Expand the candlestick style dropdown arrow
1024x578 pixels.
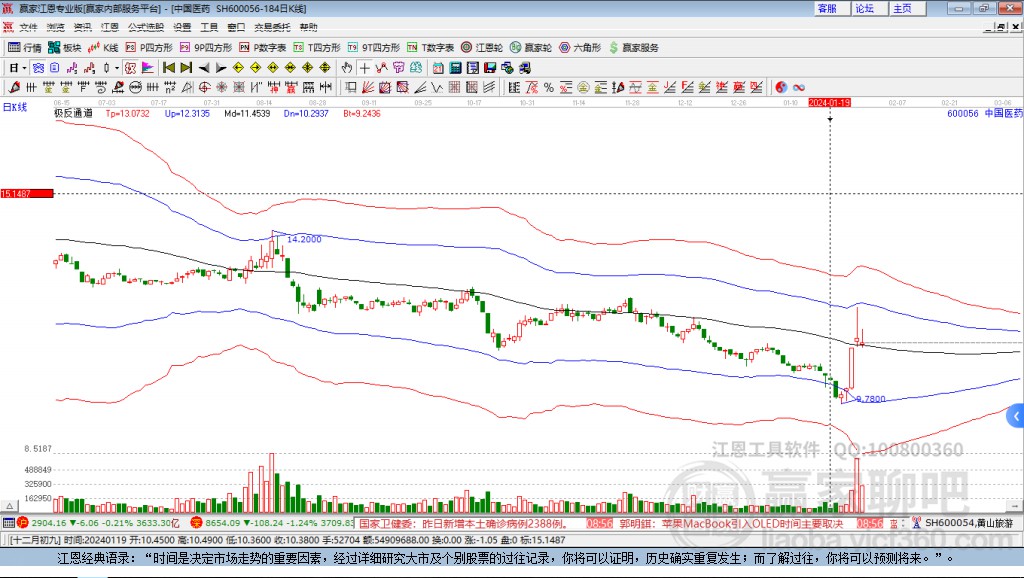click(117, 68)
